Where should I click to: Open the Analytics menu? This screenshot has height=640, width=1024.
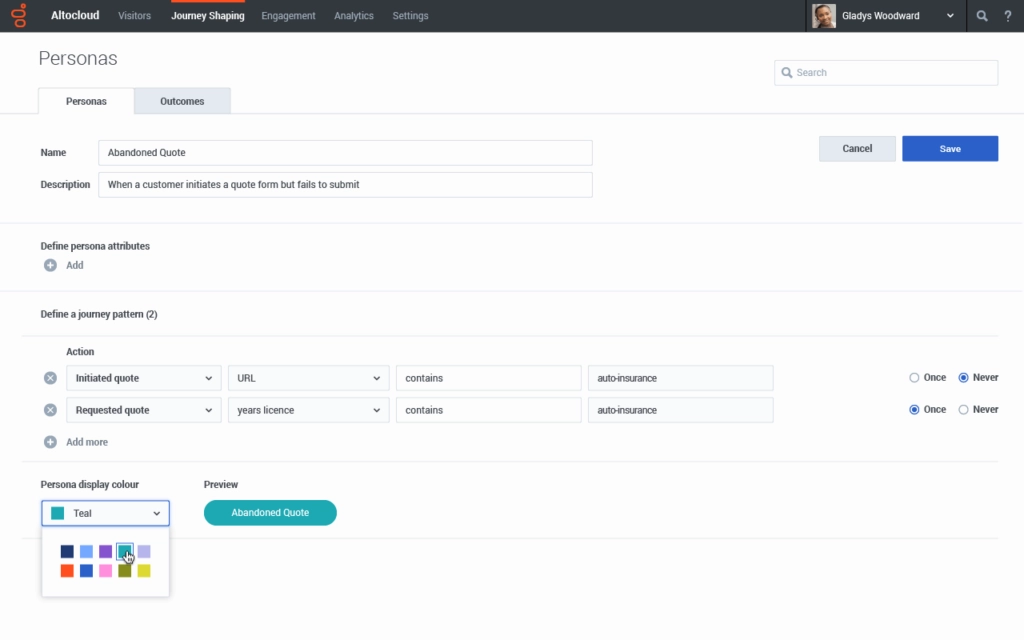[354, 16]
